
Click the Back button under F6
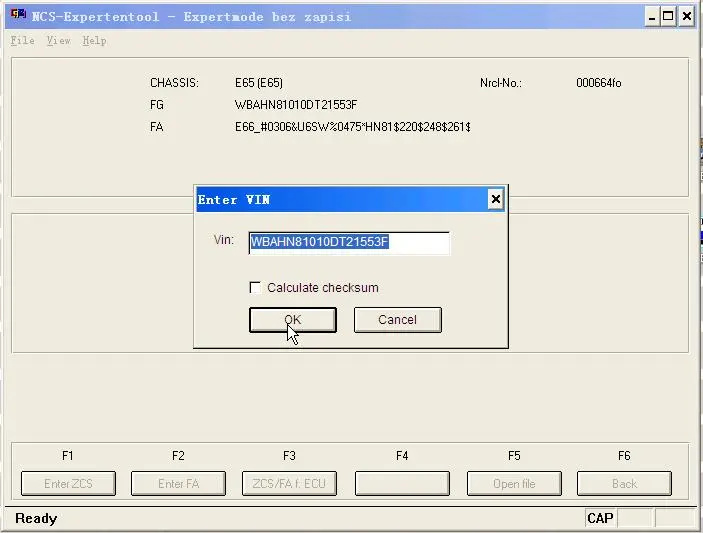tap(624, 483)
